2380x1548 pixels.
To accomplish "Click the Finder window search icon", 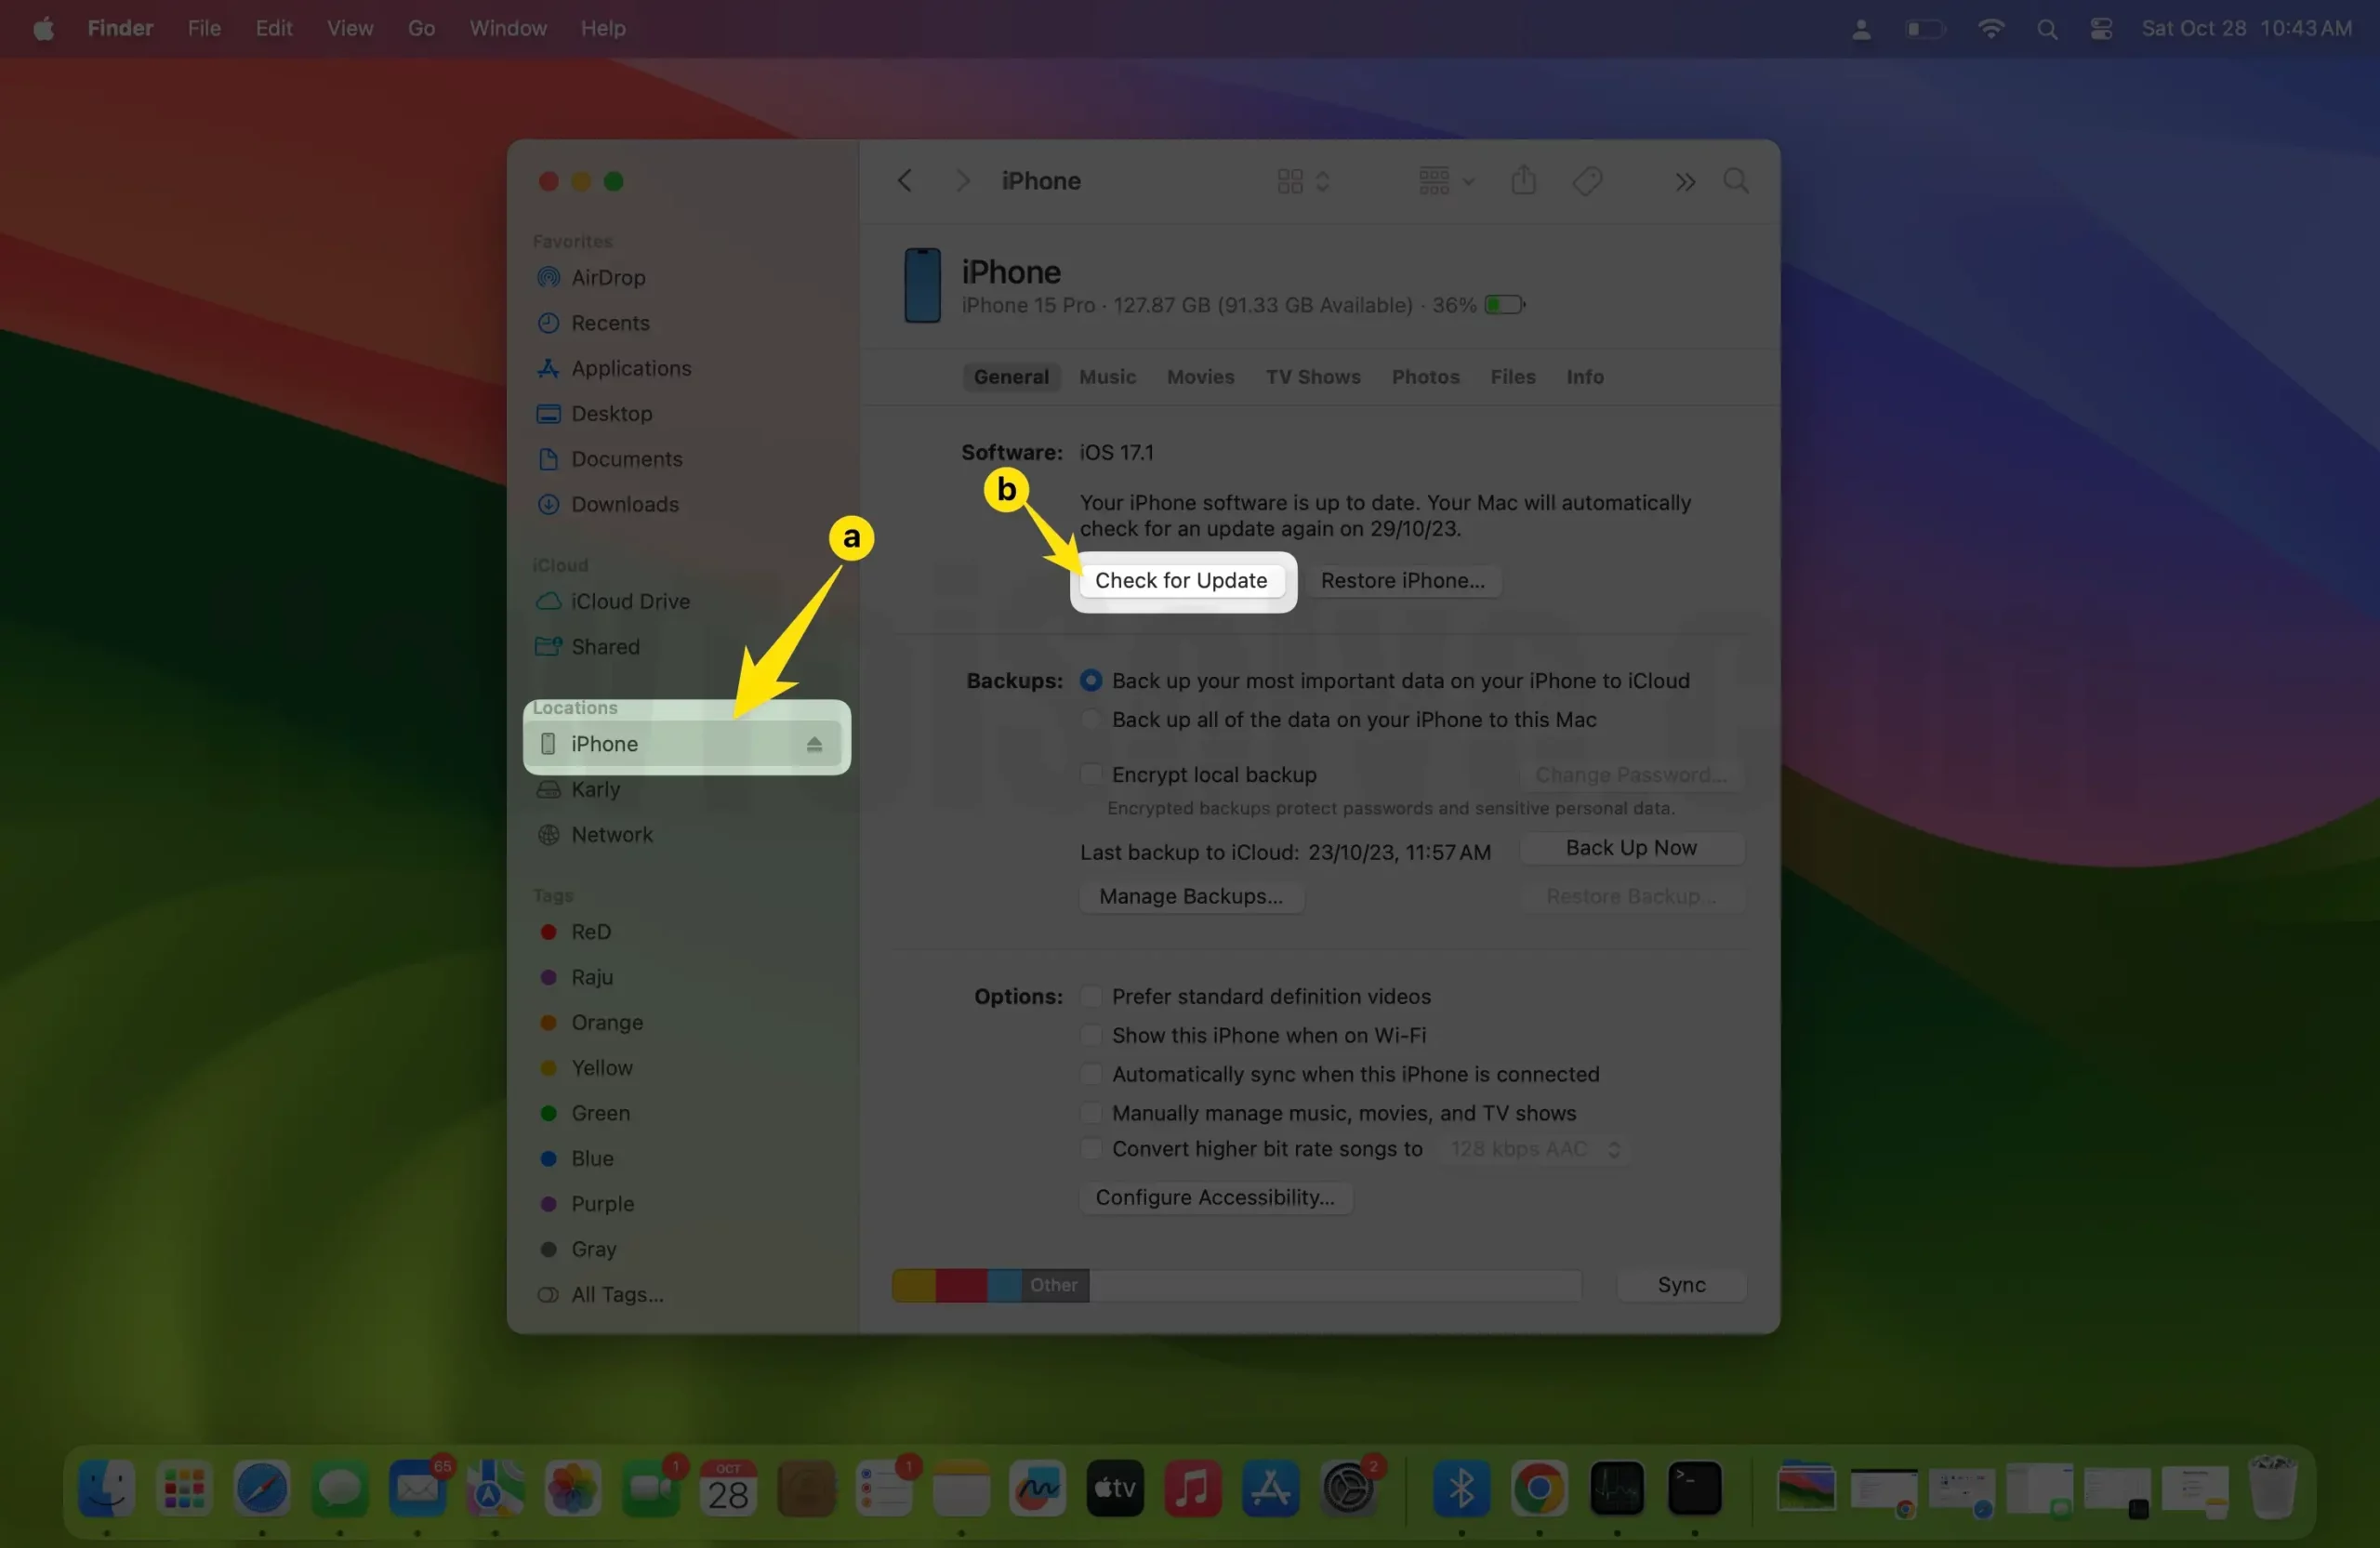I will pos(1736,181).
